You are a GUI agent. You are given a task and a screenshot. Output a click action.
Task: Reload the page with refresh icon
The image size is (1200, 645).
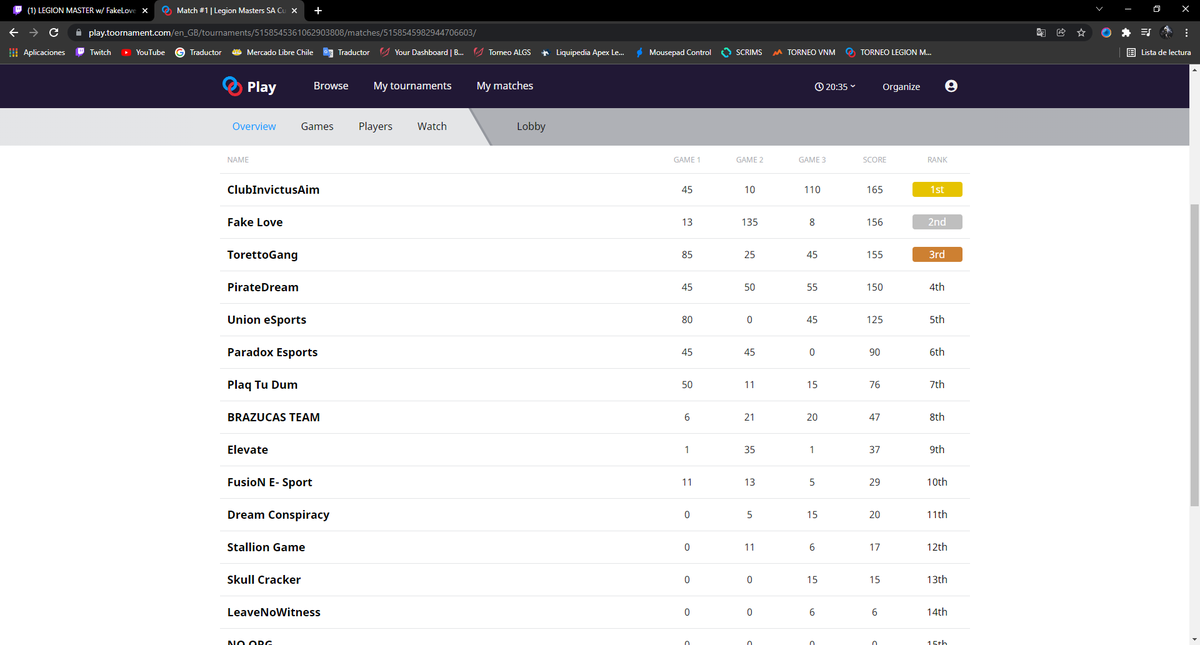click(x=53, y=32)
